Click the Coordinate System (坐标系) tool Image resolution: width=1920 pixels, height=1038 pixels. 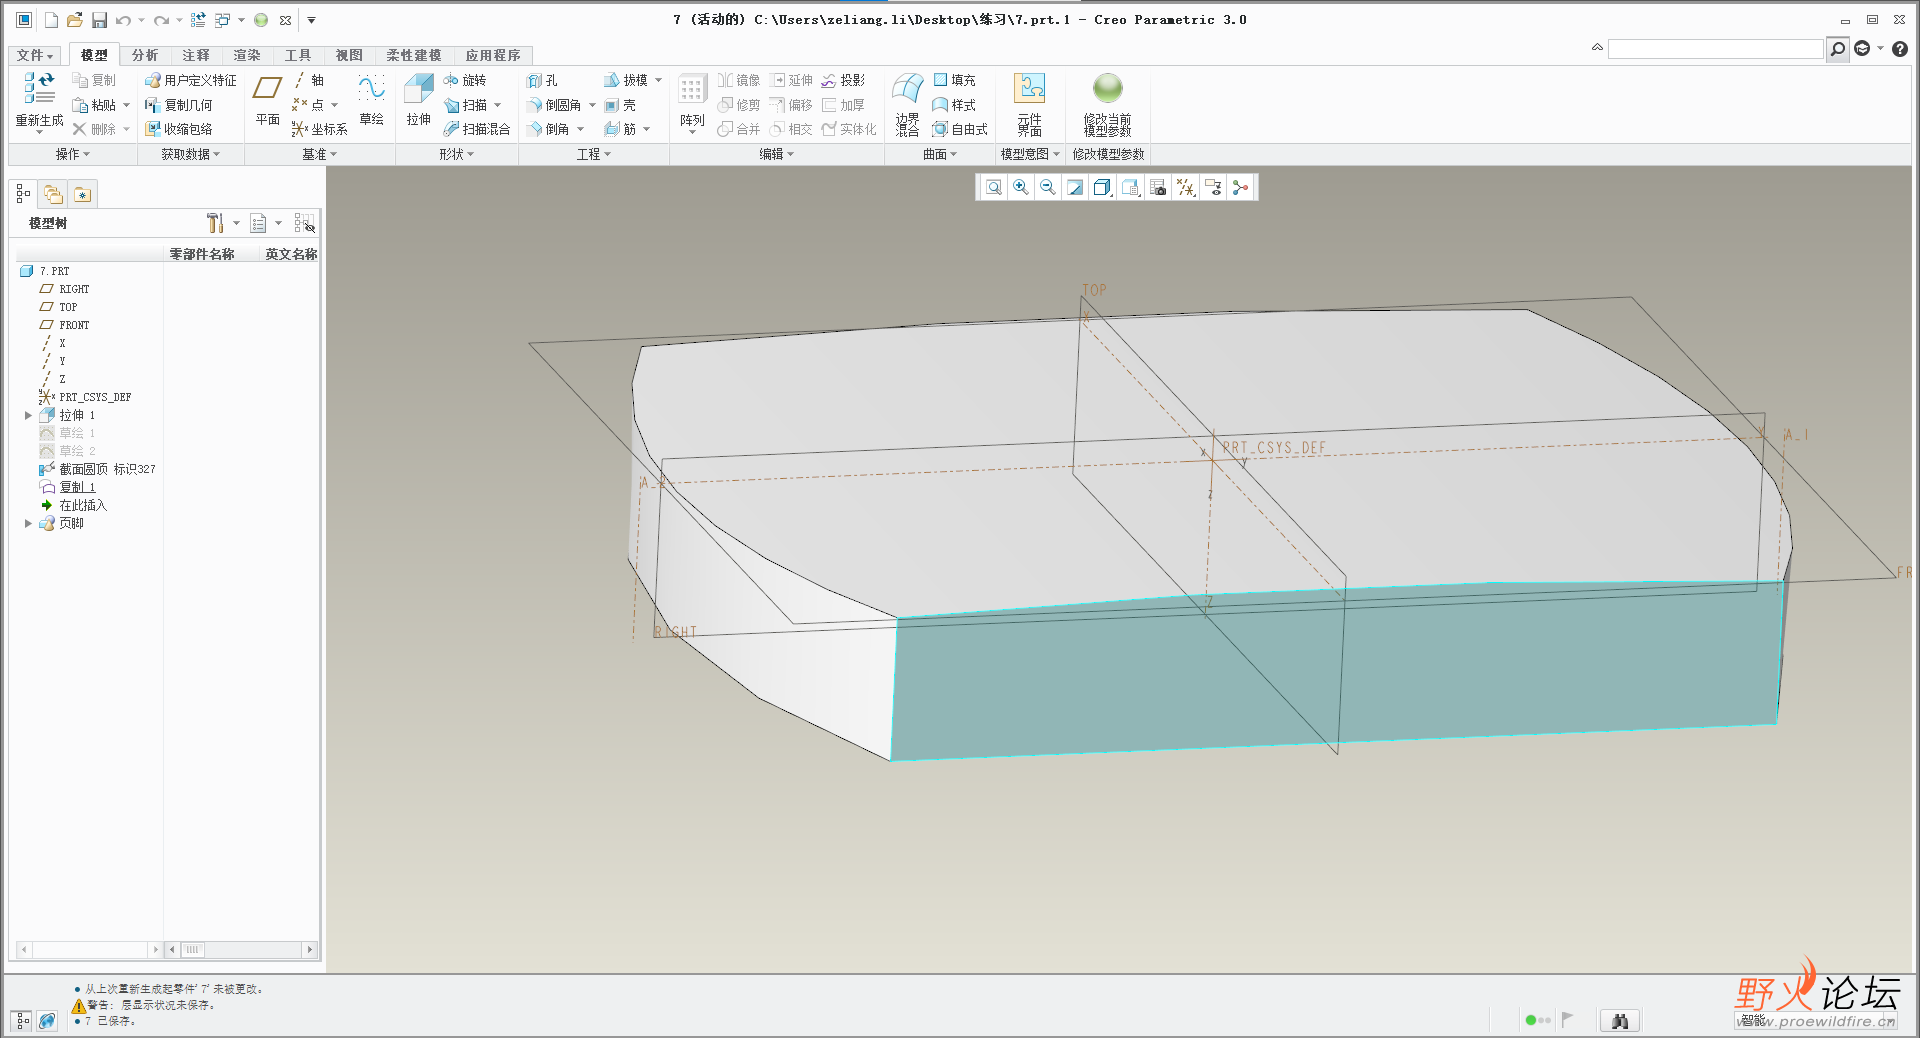click(319, 129)
